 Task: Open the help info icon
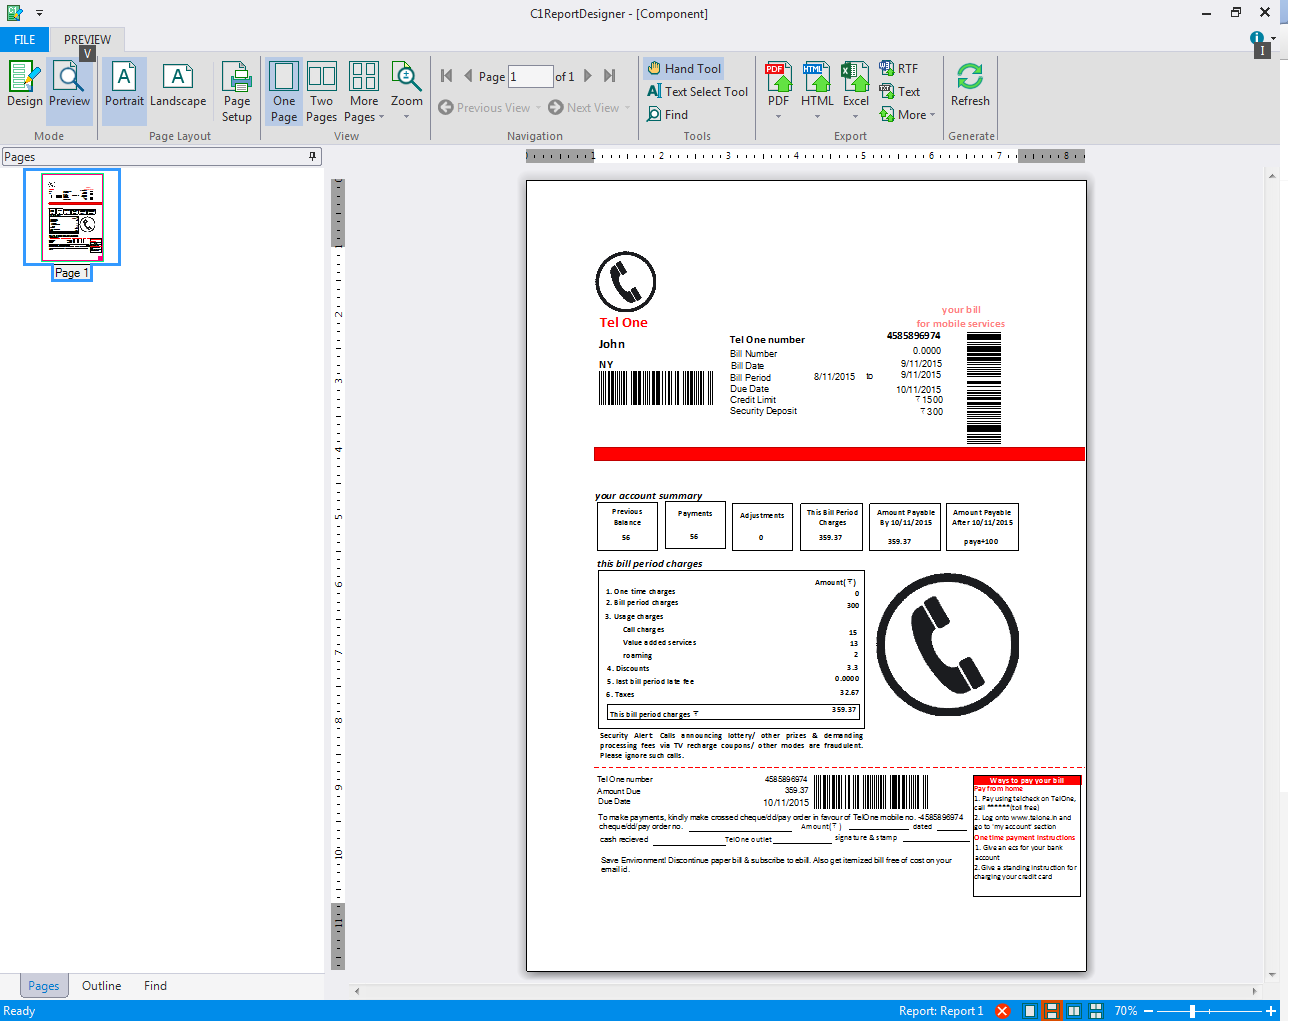pos(1257,38)
